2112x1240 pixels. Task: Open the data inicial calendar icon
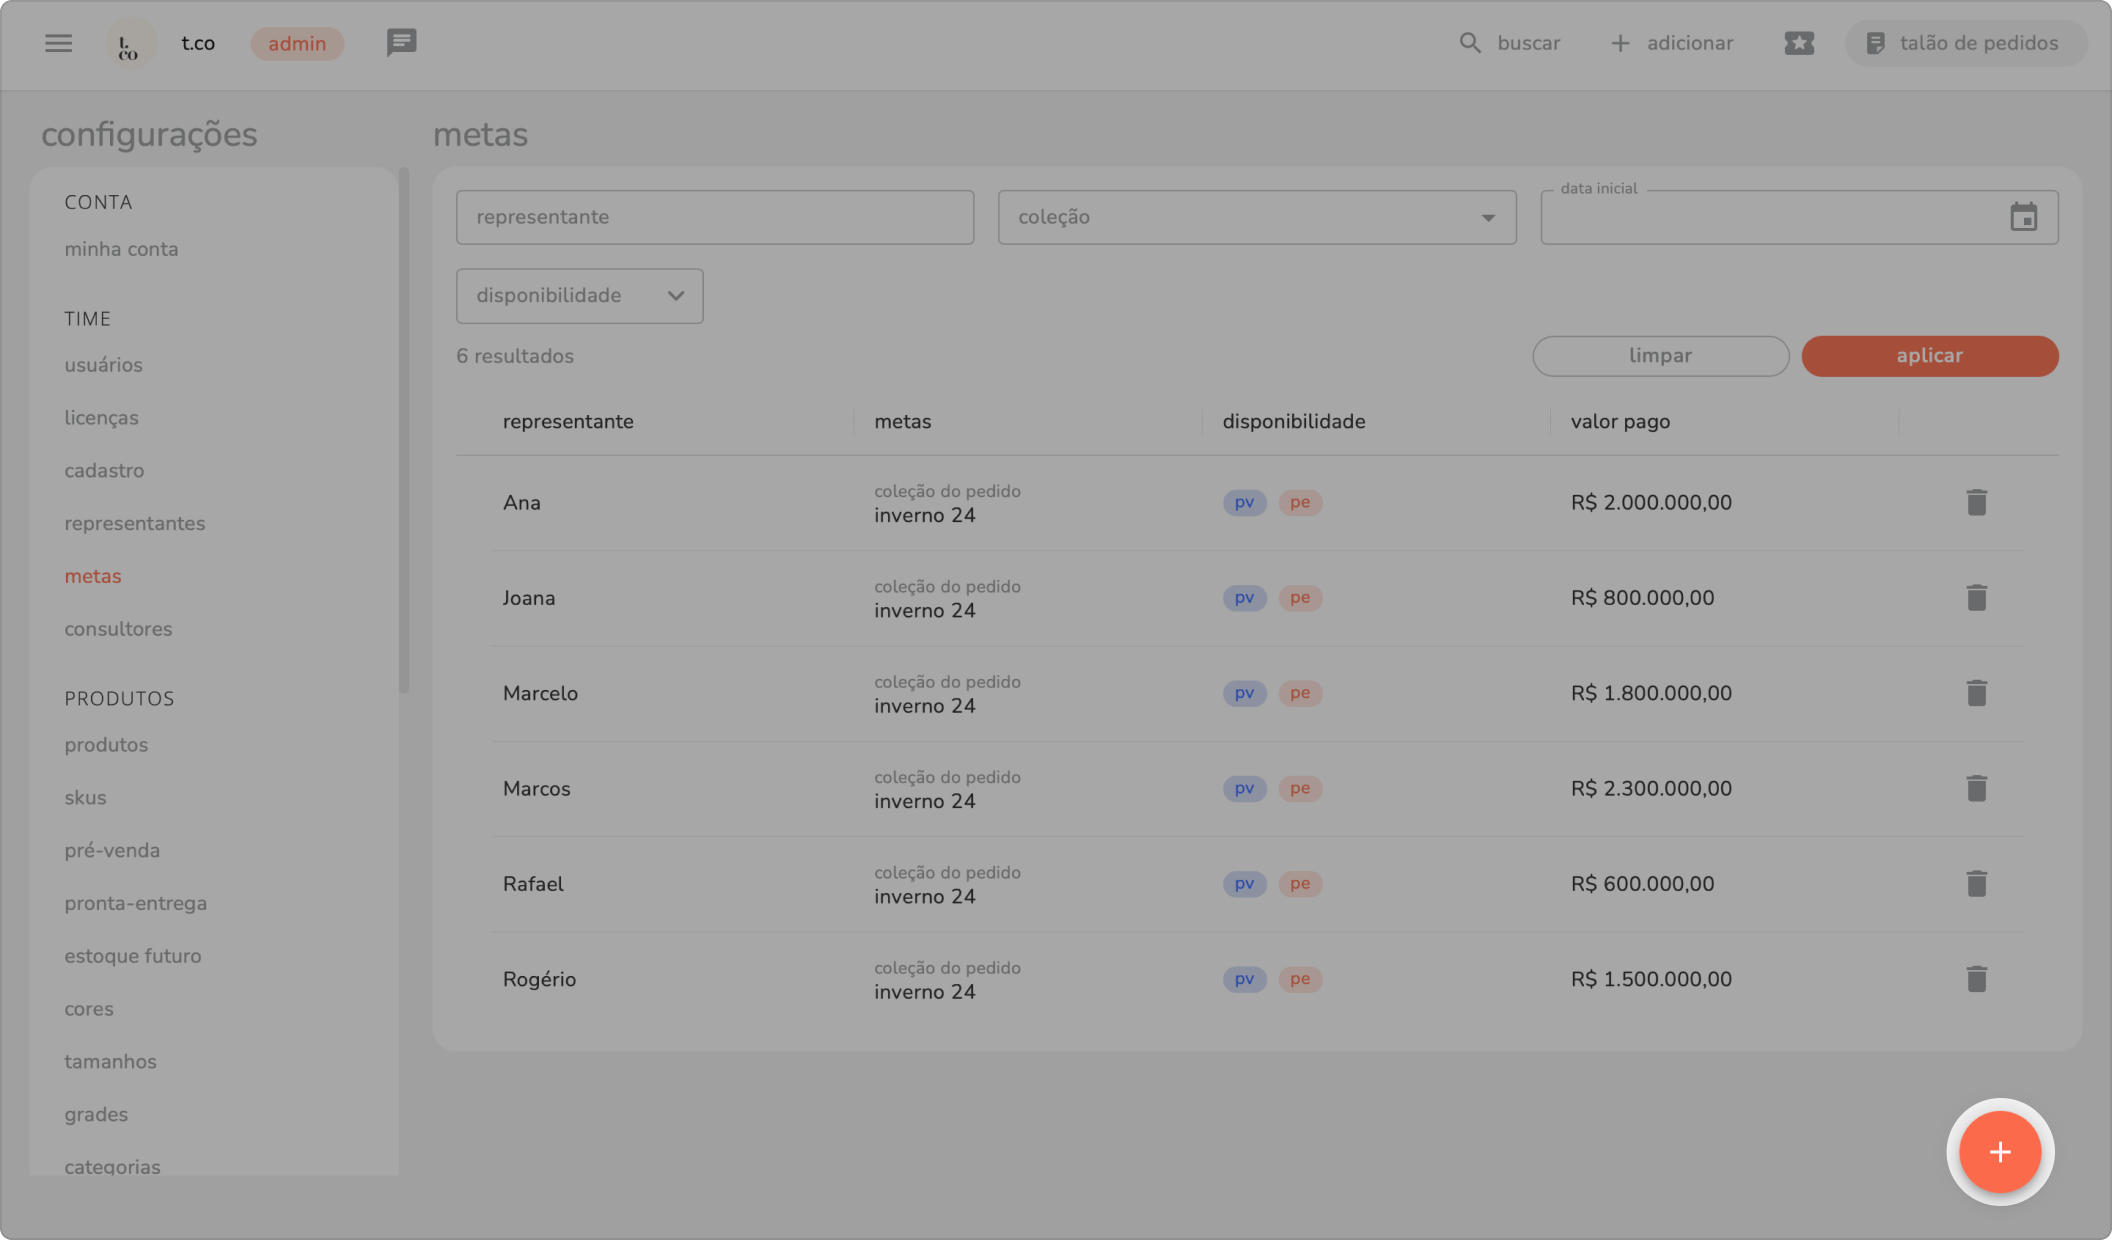2023,217
